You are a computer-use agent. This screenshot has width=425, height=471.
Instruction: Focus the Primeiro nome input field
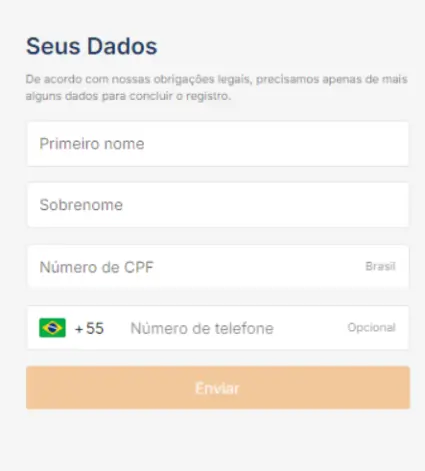pyautogui.click(x=218, y=144)
